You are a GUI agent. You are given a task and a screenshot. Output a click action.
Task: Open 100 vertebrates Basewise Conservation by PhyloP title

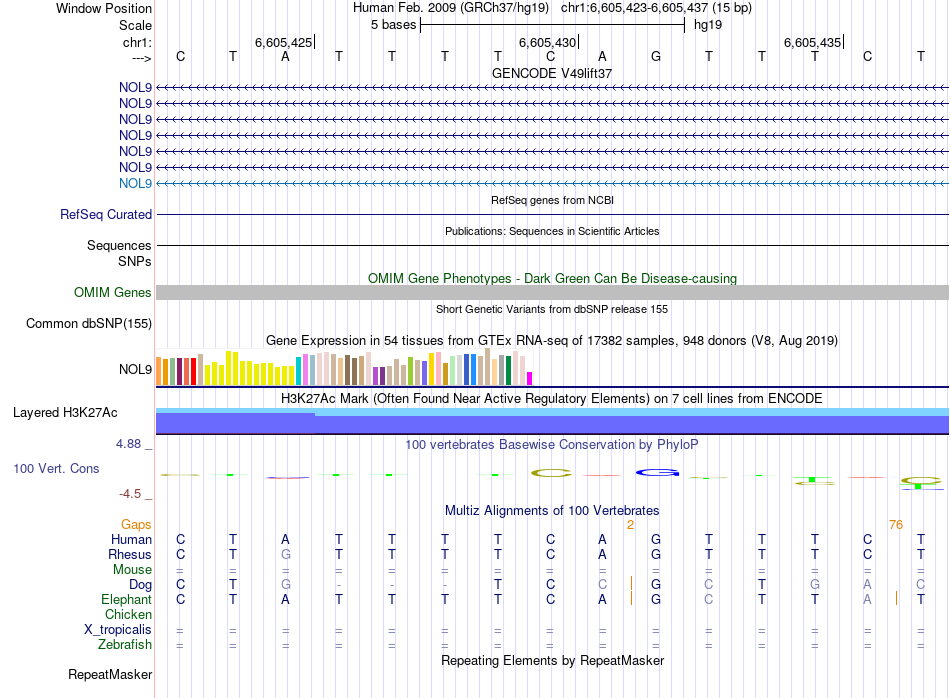pyautogui.click(x=552, y=445)
